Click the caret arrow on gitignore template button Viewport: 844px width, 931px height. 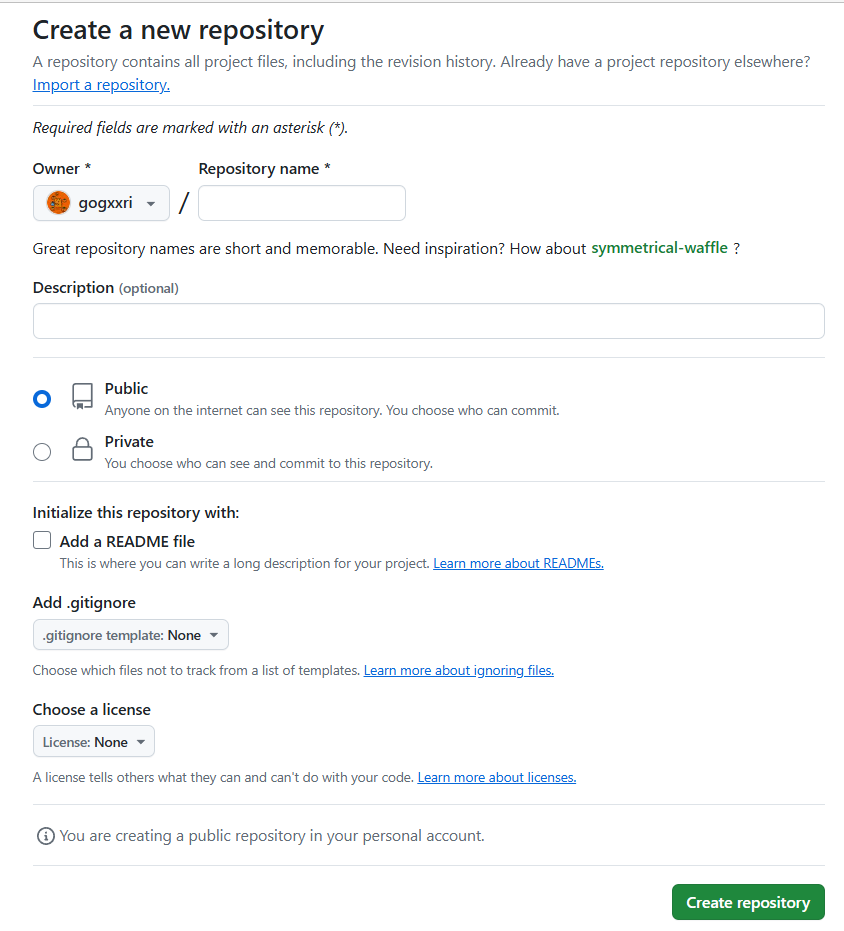coord(214,635)
